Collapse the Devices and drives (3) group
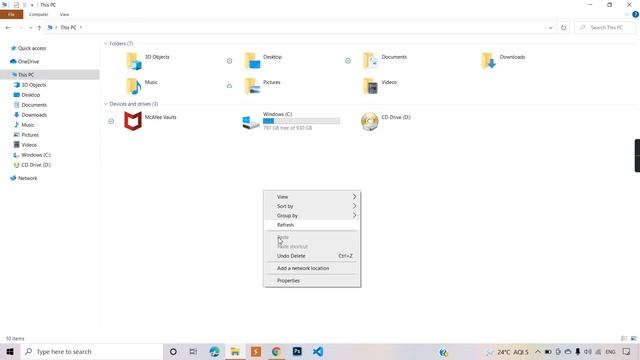 (x=106, y=104)
